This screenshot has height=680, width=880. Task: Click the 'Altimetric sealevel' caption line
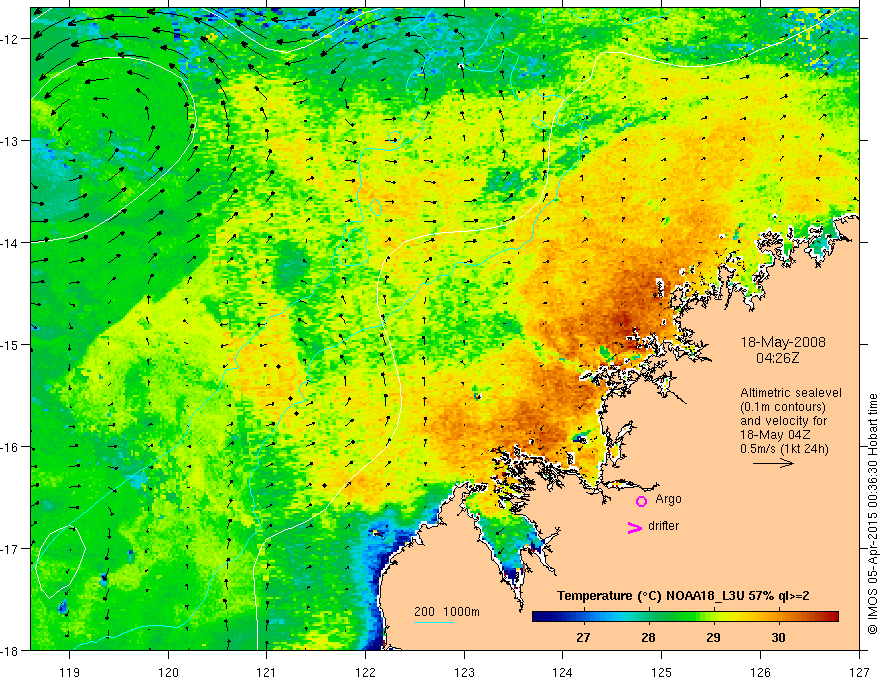point(791,393)
